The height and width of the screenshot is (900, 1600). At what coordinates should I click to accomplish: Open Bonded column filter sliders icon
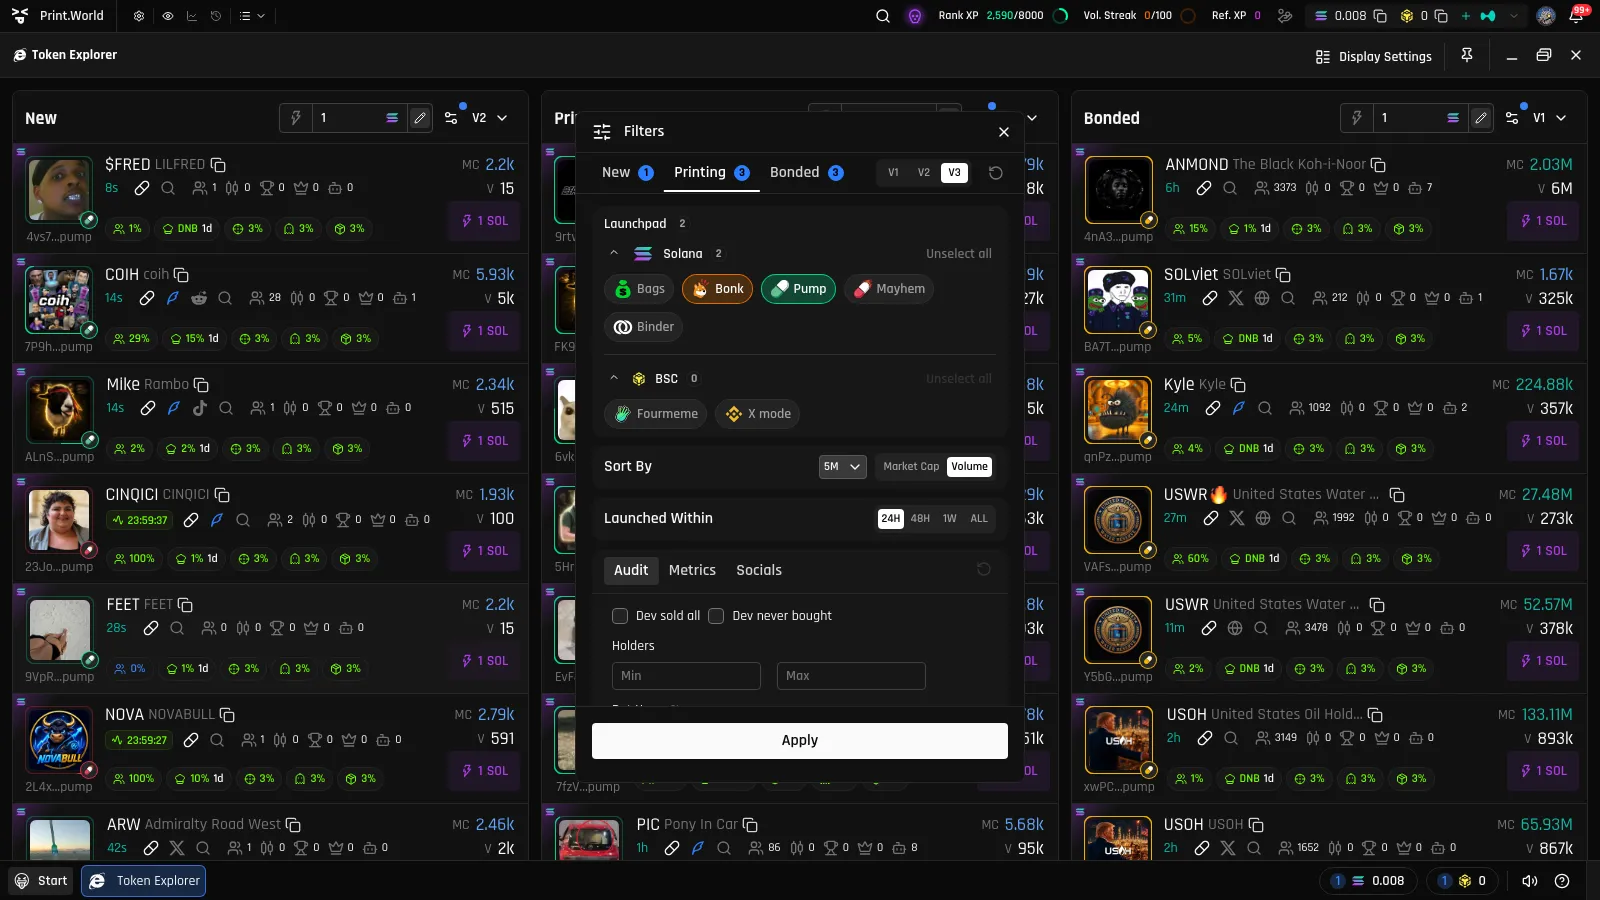[x=1512, y=118]
